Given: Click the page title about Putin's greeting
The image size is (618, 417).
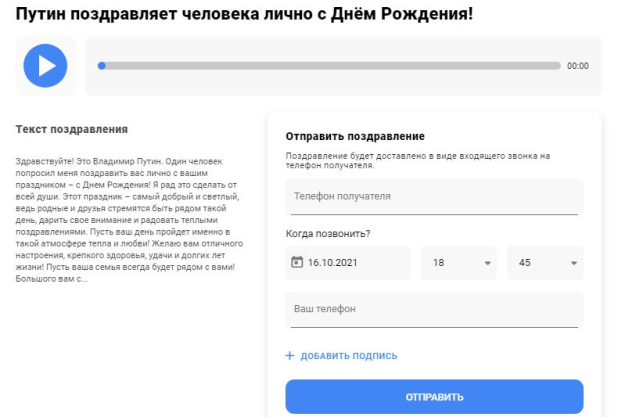Looking at the screenshot, I should click(x=244, y=14).
